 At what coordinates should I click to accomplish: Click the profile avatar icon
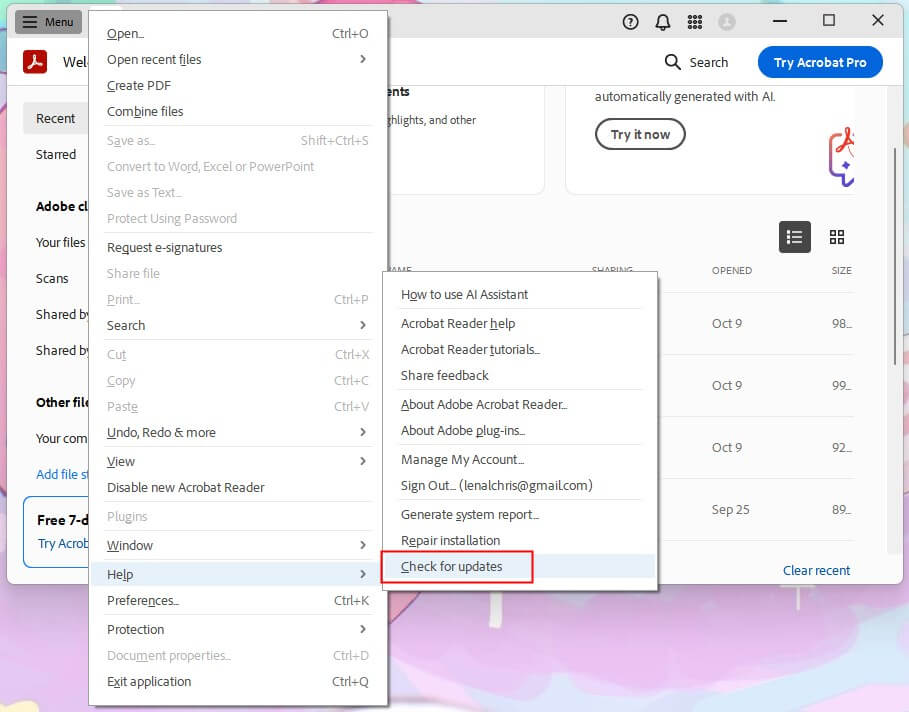pyautogui.click(x=726, y=22)
